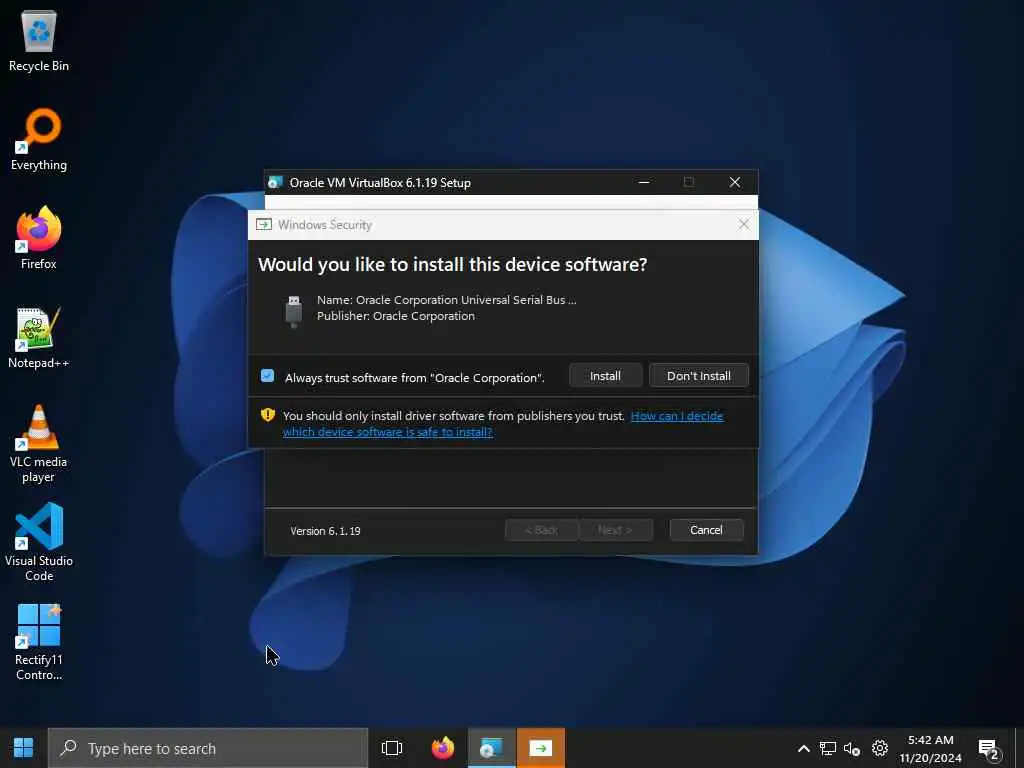The height and width of the screenshot is (768, 1024).
Task: Click the Windows Start button
Action: click(24, 748)
